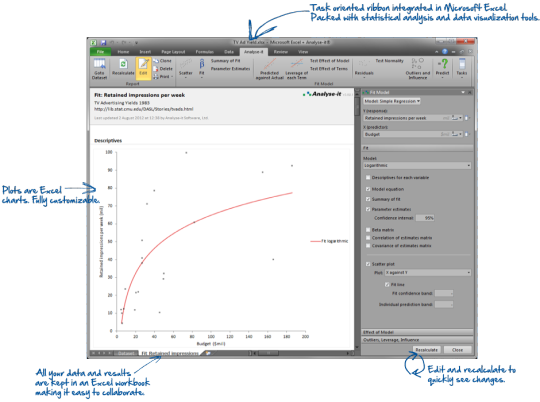Open the Fit confidence band dropdown
The width and height of the screenshot is (540, 402).
[444, 293]
